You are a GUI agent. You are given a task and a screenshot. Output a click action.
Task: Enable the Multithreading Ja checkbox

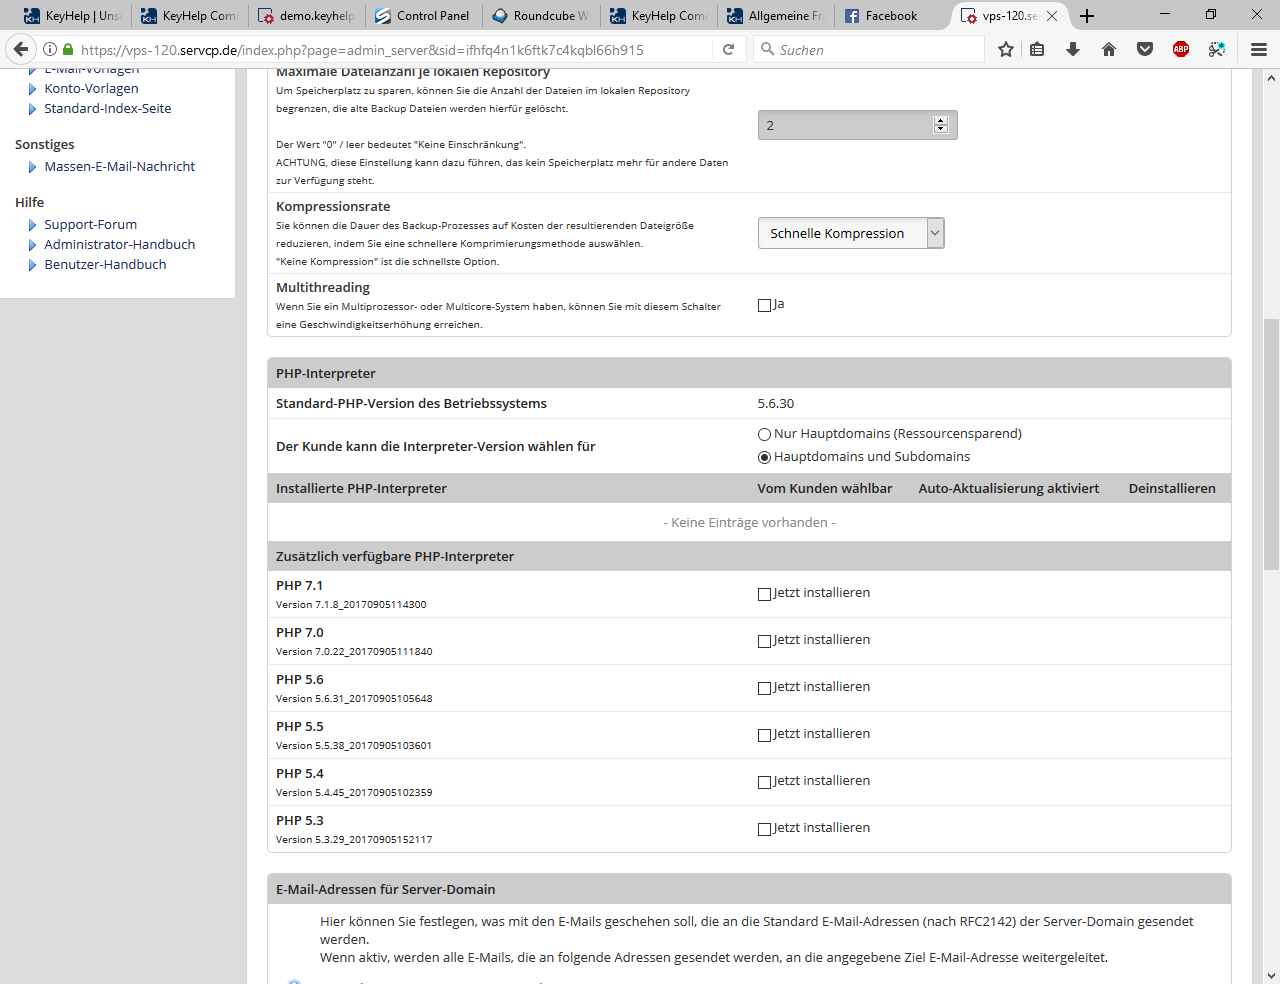click(765, 305)
